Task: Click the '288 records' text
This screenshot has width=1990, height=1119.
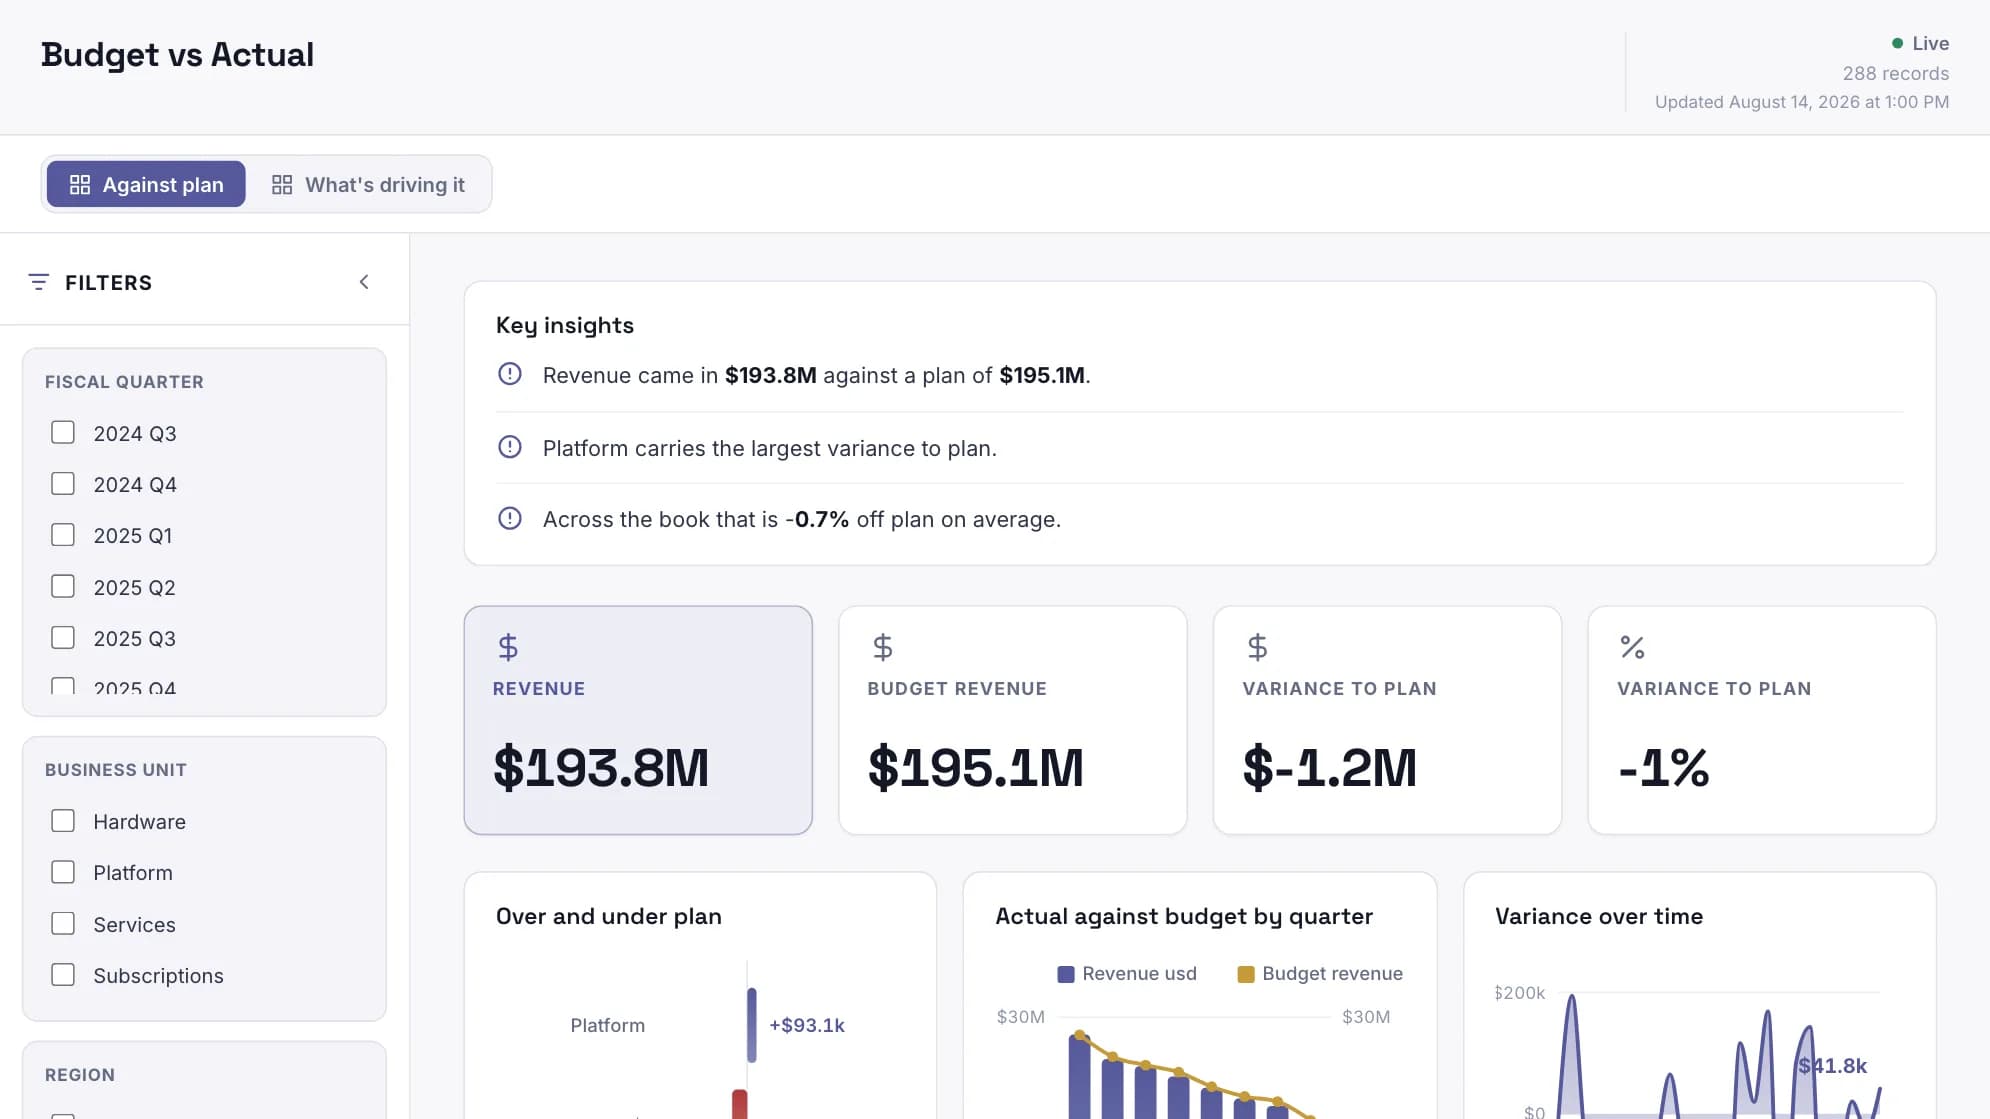Action: [1896, 73]
